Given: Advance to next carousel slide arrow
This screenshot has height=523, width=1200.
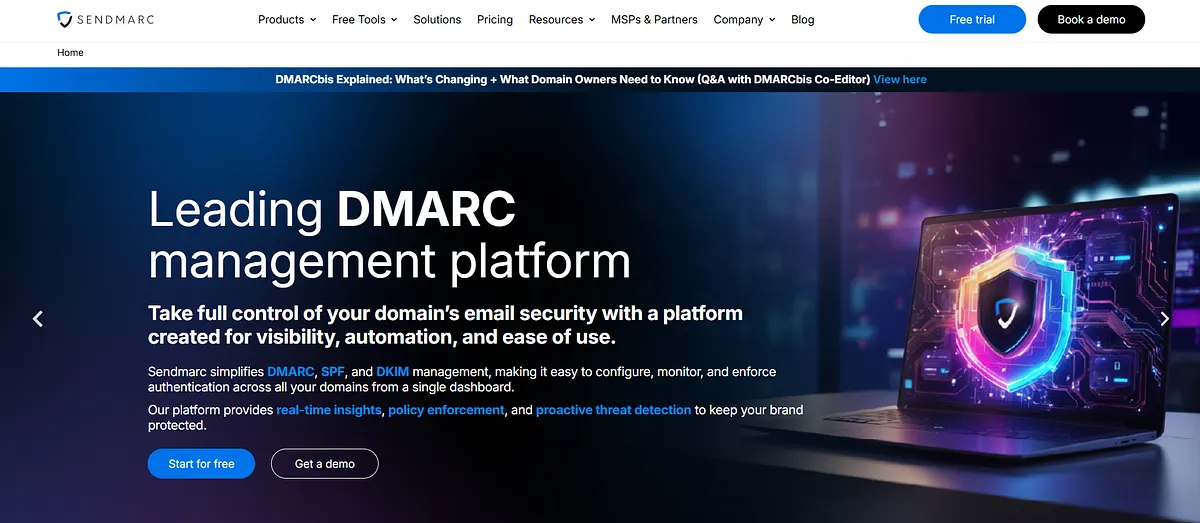Looking at the screenshot, I should point(1164,319).
